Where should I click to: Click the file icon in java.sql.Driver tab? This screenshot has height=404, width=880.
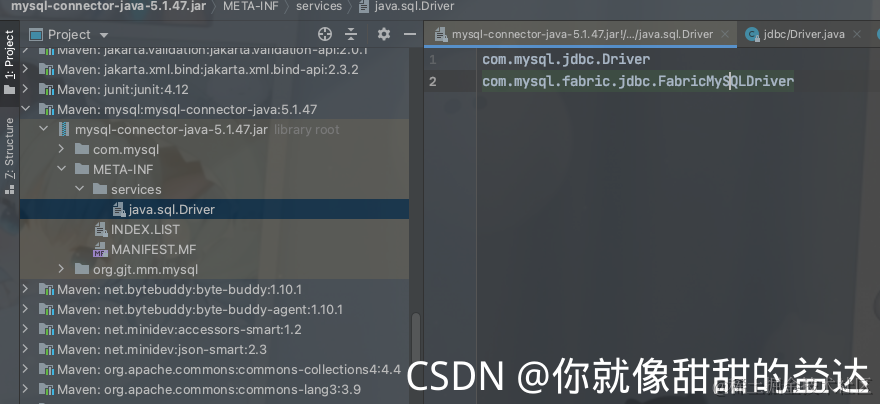442,35
